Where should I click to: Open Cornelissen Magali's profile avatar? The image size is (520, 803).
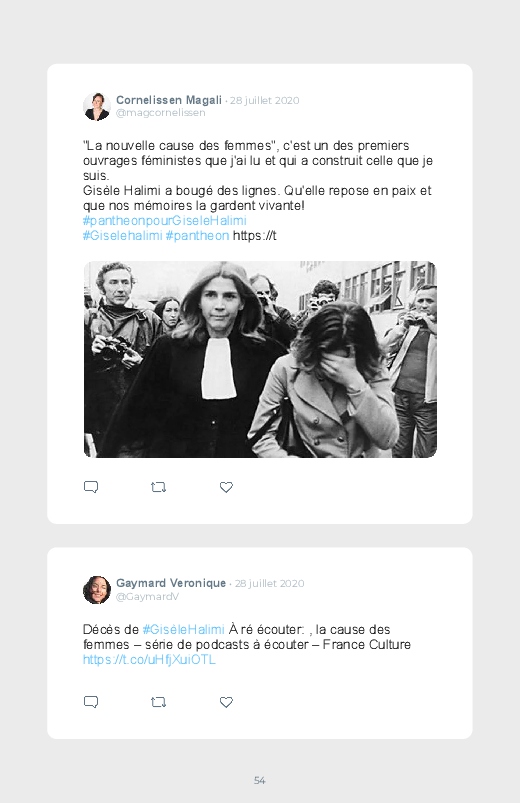tap(97, 107)
